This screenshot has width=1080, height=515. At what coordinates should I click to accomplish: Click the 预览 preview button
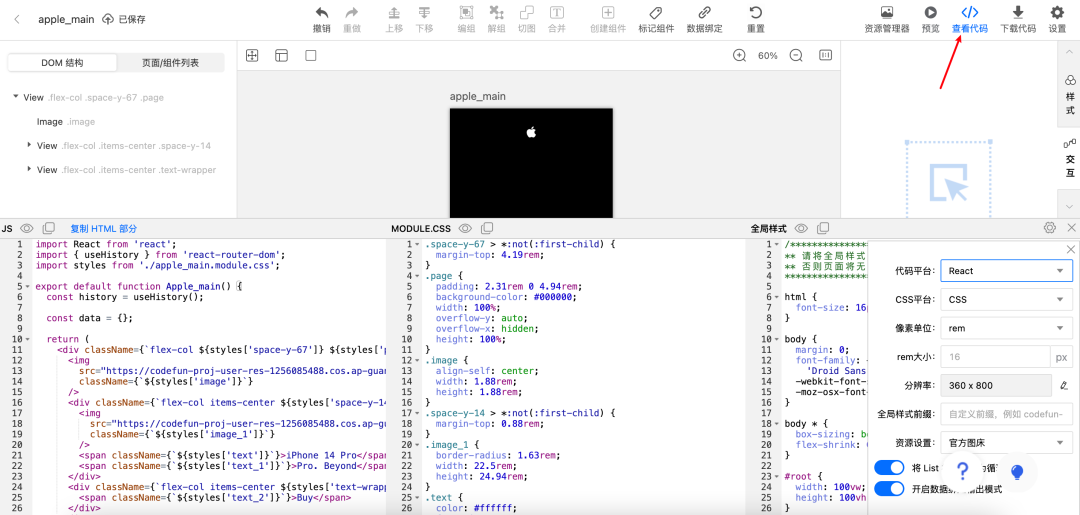[x=931, y=20]
